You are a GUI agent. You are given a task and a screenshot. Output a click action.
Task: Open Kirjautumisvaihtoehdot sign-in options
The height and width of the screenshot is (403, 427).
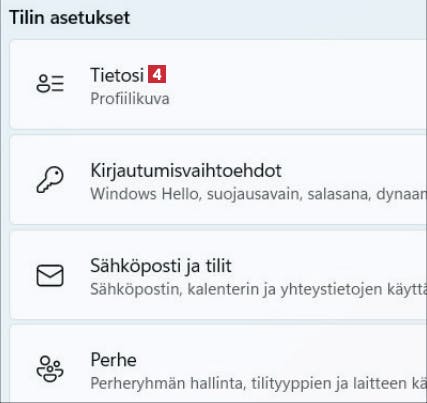click(218, 180)
